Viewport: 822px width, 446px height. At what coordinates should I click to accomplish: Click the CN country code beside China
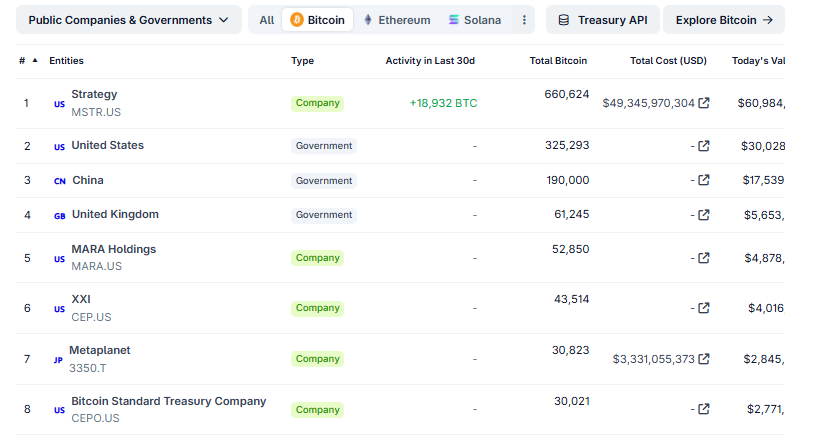60,181
